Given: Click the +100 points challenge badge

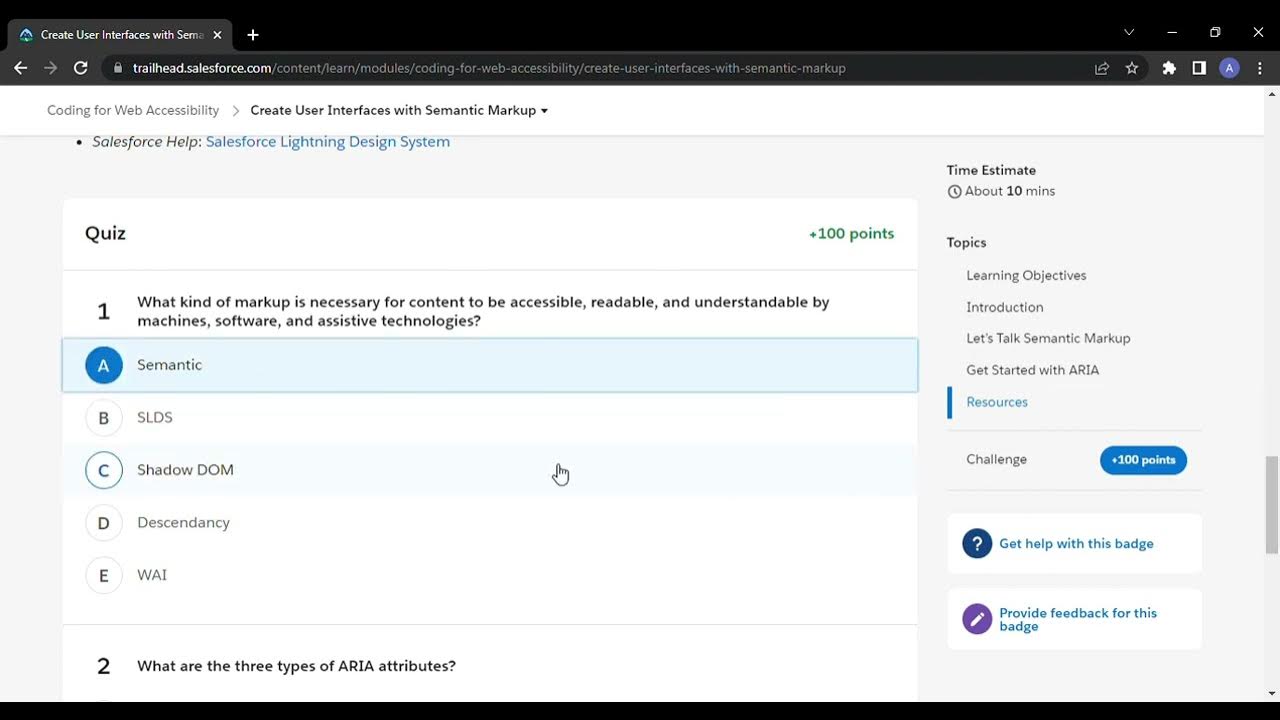Looking at the screenshot, I should point(1143,460).
